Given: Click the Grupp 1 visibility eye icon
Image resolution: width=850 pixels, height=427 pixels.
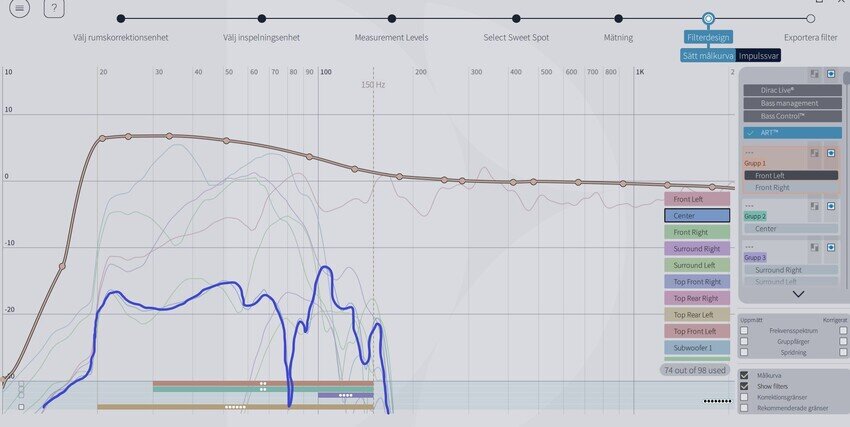Looking at the screenshot, I should click(830, 153).
